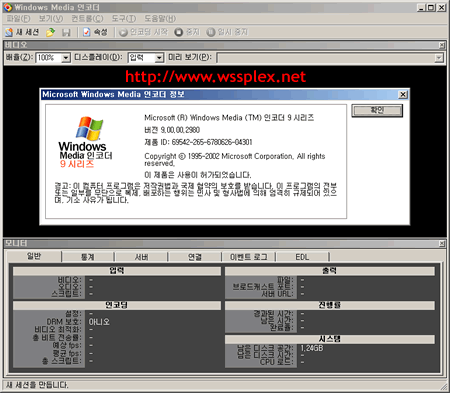Click the window resize grip in status bar
Image resolution: width=450 pixels, height=393 pixels.
444,387
